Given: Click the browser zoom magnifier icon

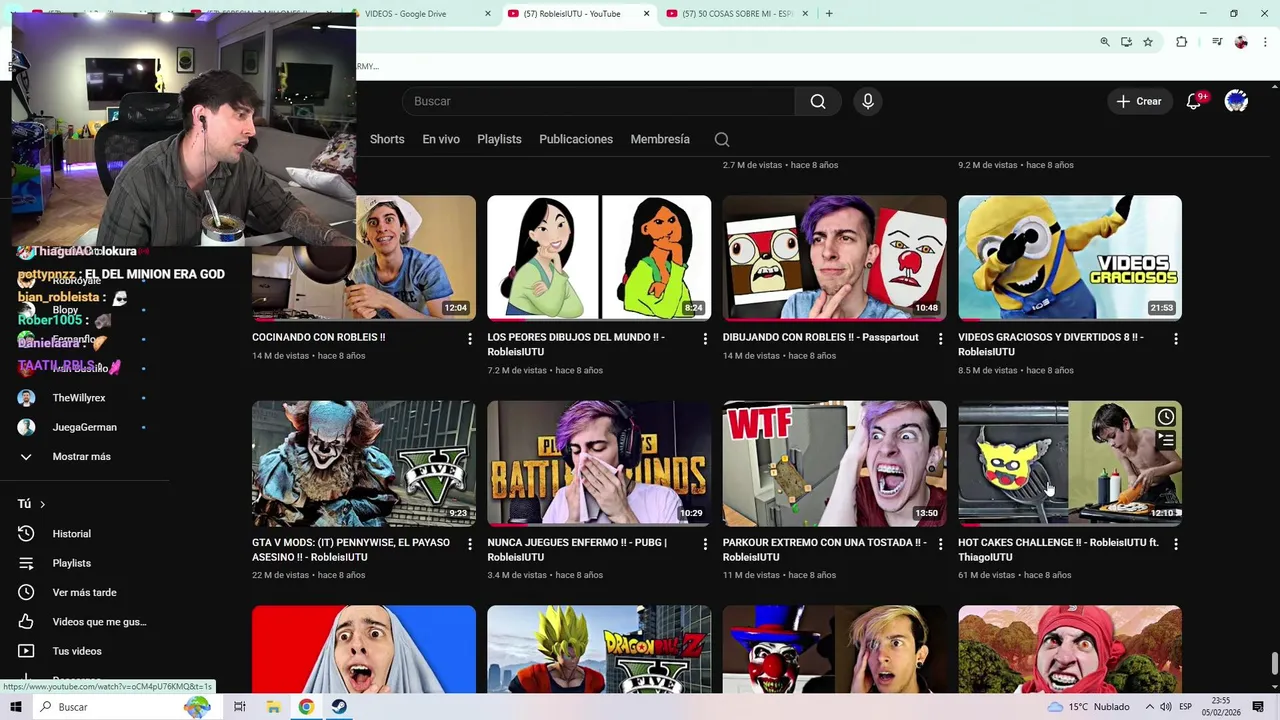Looking at the screenshot, I should (x=1105, y=42).
